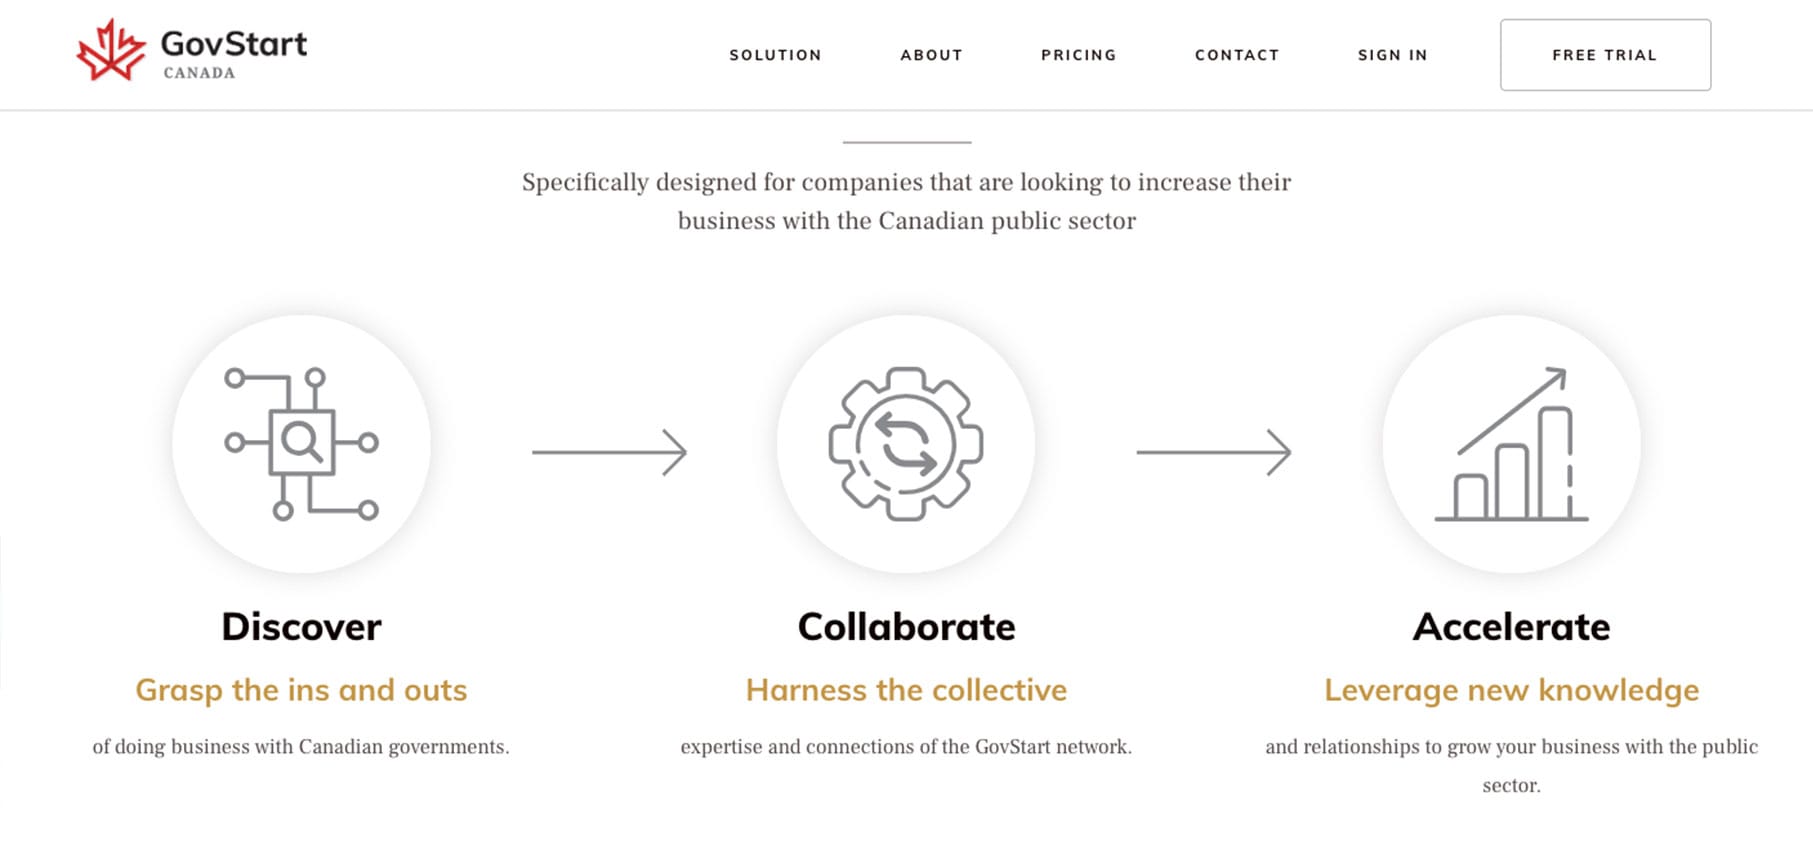
Task: Open the About page
Action: click(931, 55)
